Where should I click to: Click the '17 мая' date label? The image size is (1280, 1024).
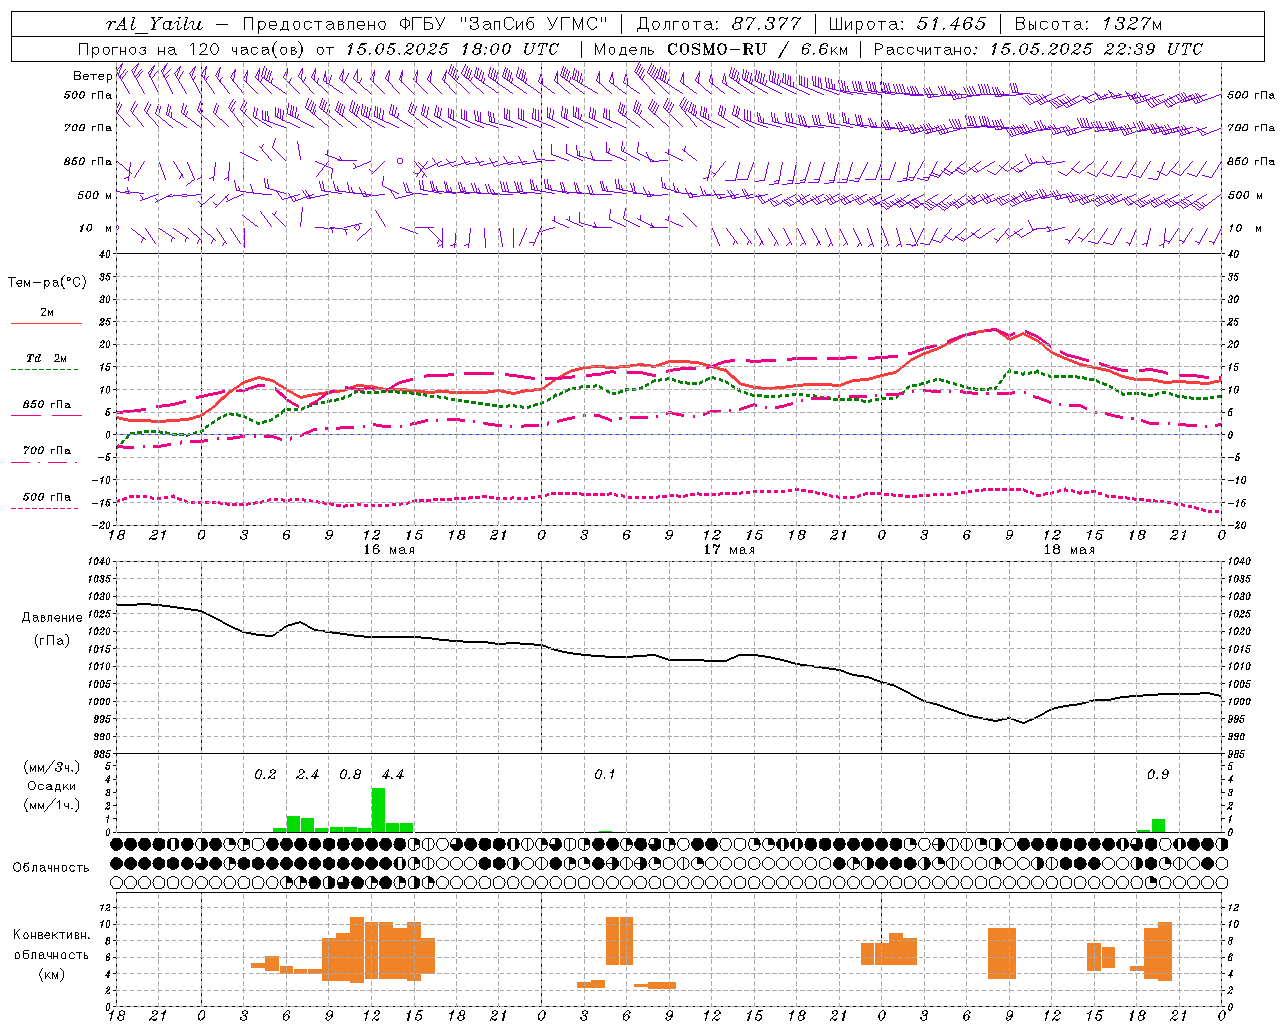pyautogui.click(x=729, y=549)
